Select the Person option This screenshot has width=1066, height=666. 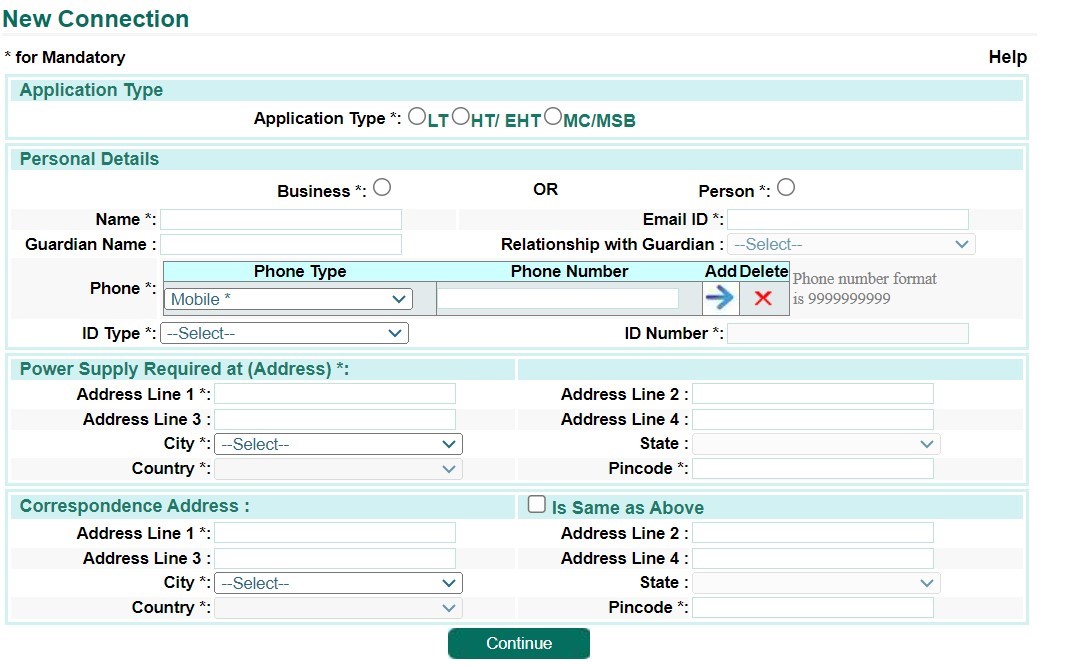click(786, 186)
